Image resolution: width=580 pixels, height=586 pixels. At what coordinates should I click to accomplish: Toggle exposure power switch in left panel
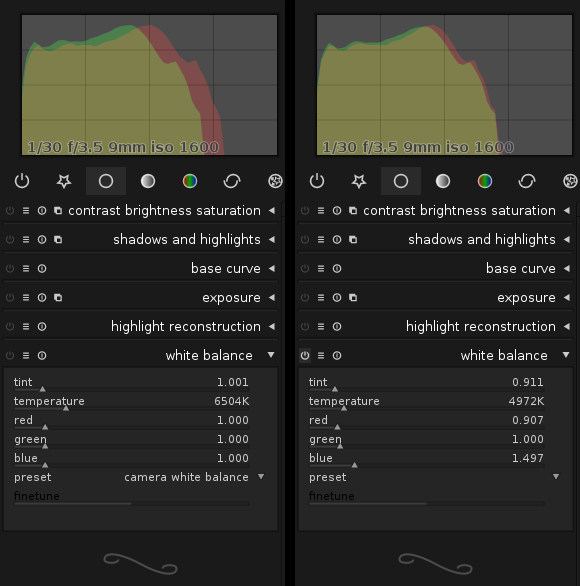10,297
